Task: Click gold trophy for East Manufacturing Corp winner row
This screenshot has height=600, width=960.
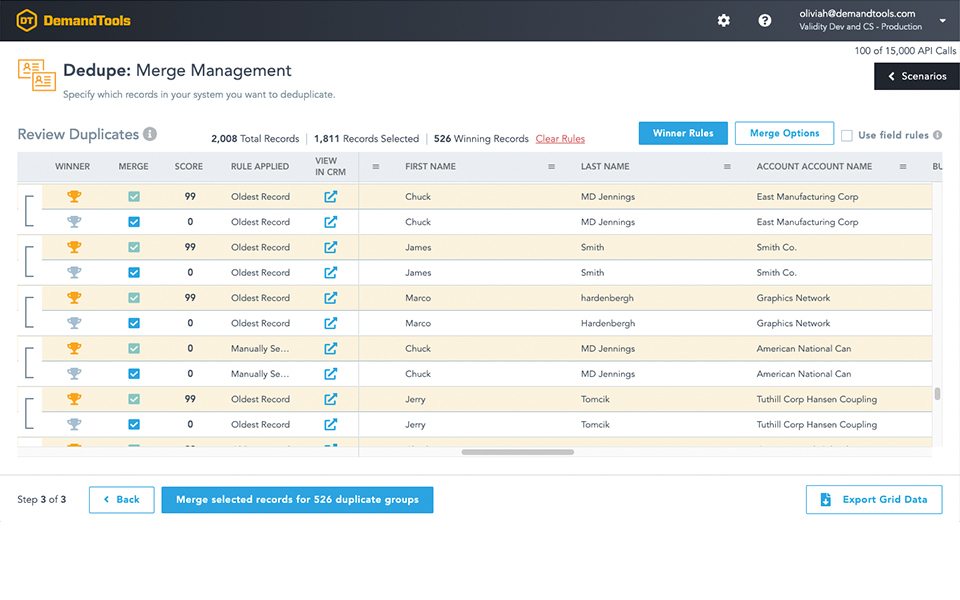Action: pos(74,197)
